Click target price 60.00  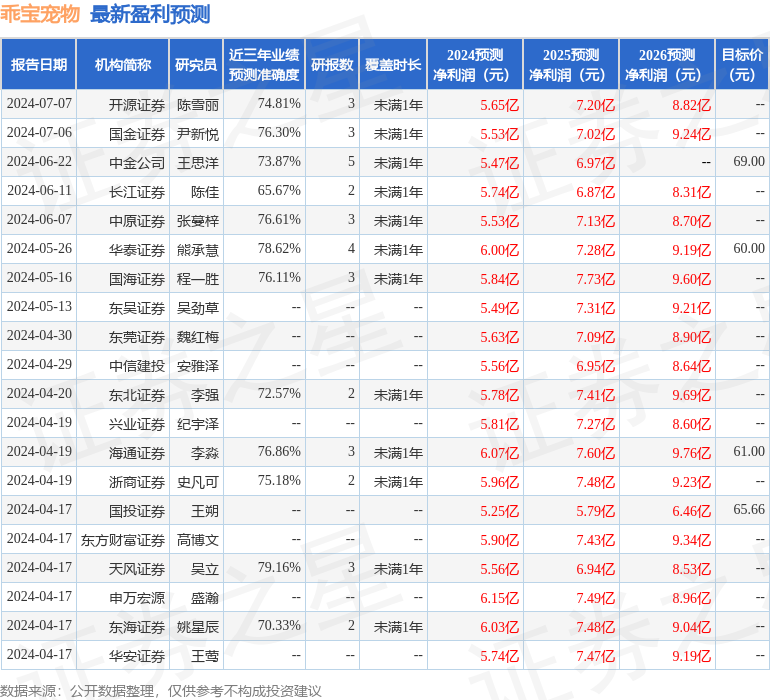coord(748,248)
